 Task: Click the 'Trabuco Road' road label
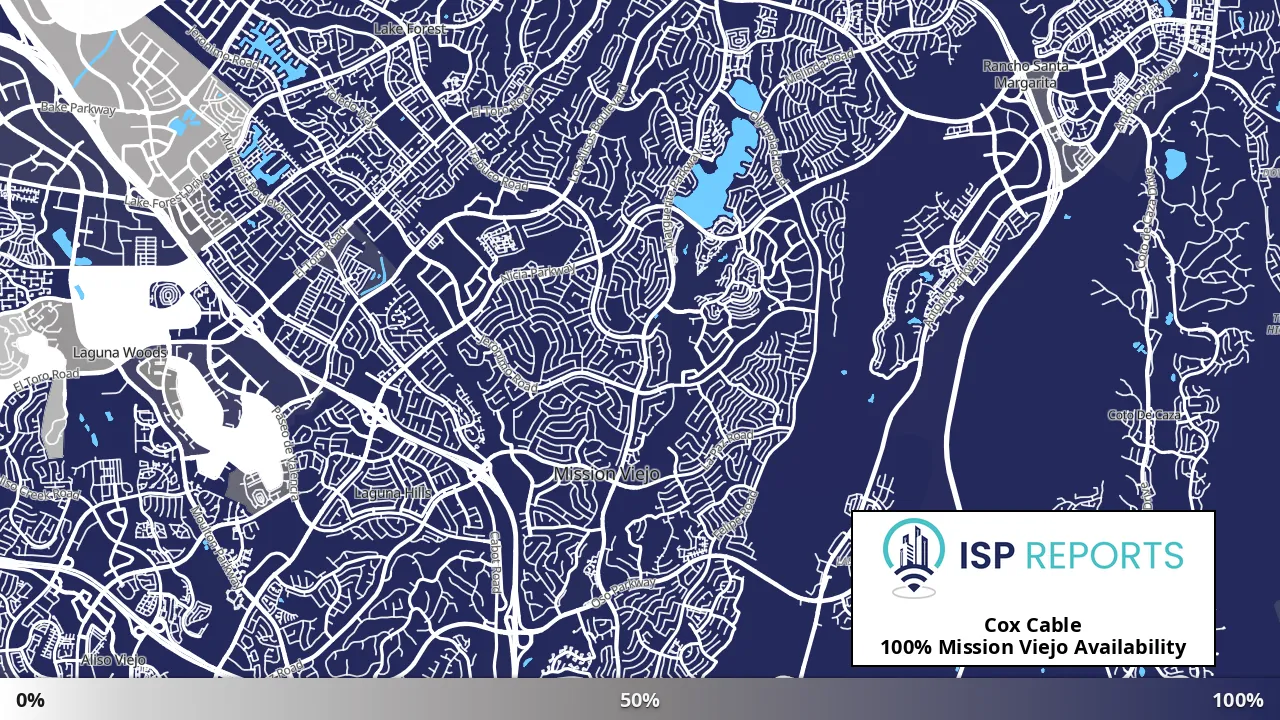[497, 170]
